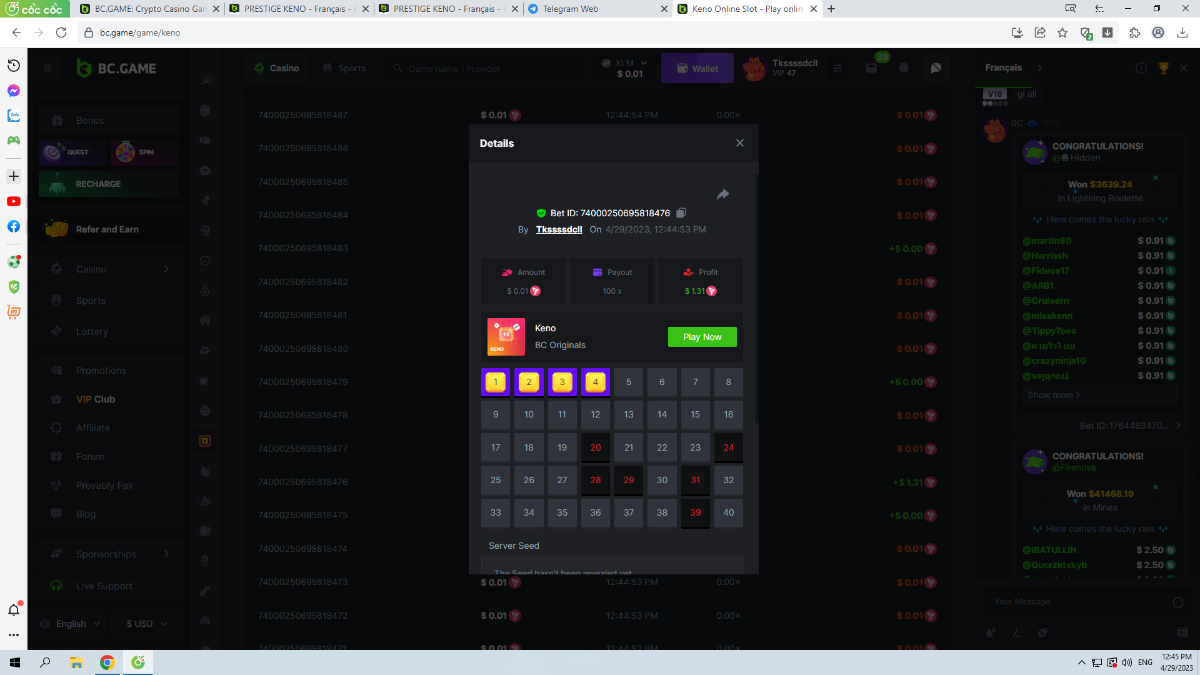Open YouTube from the browser sidebar
Image resolution: width=1200 pixels, height=675 pixels.
(x=14, y=201)
